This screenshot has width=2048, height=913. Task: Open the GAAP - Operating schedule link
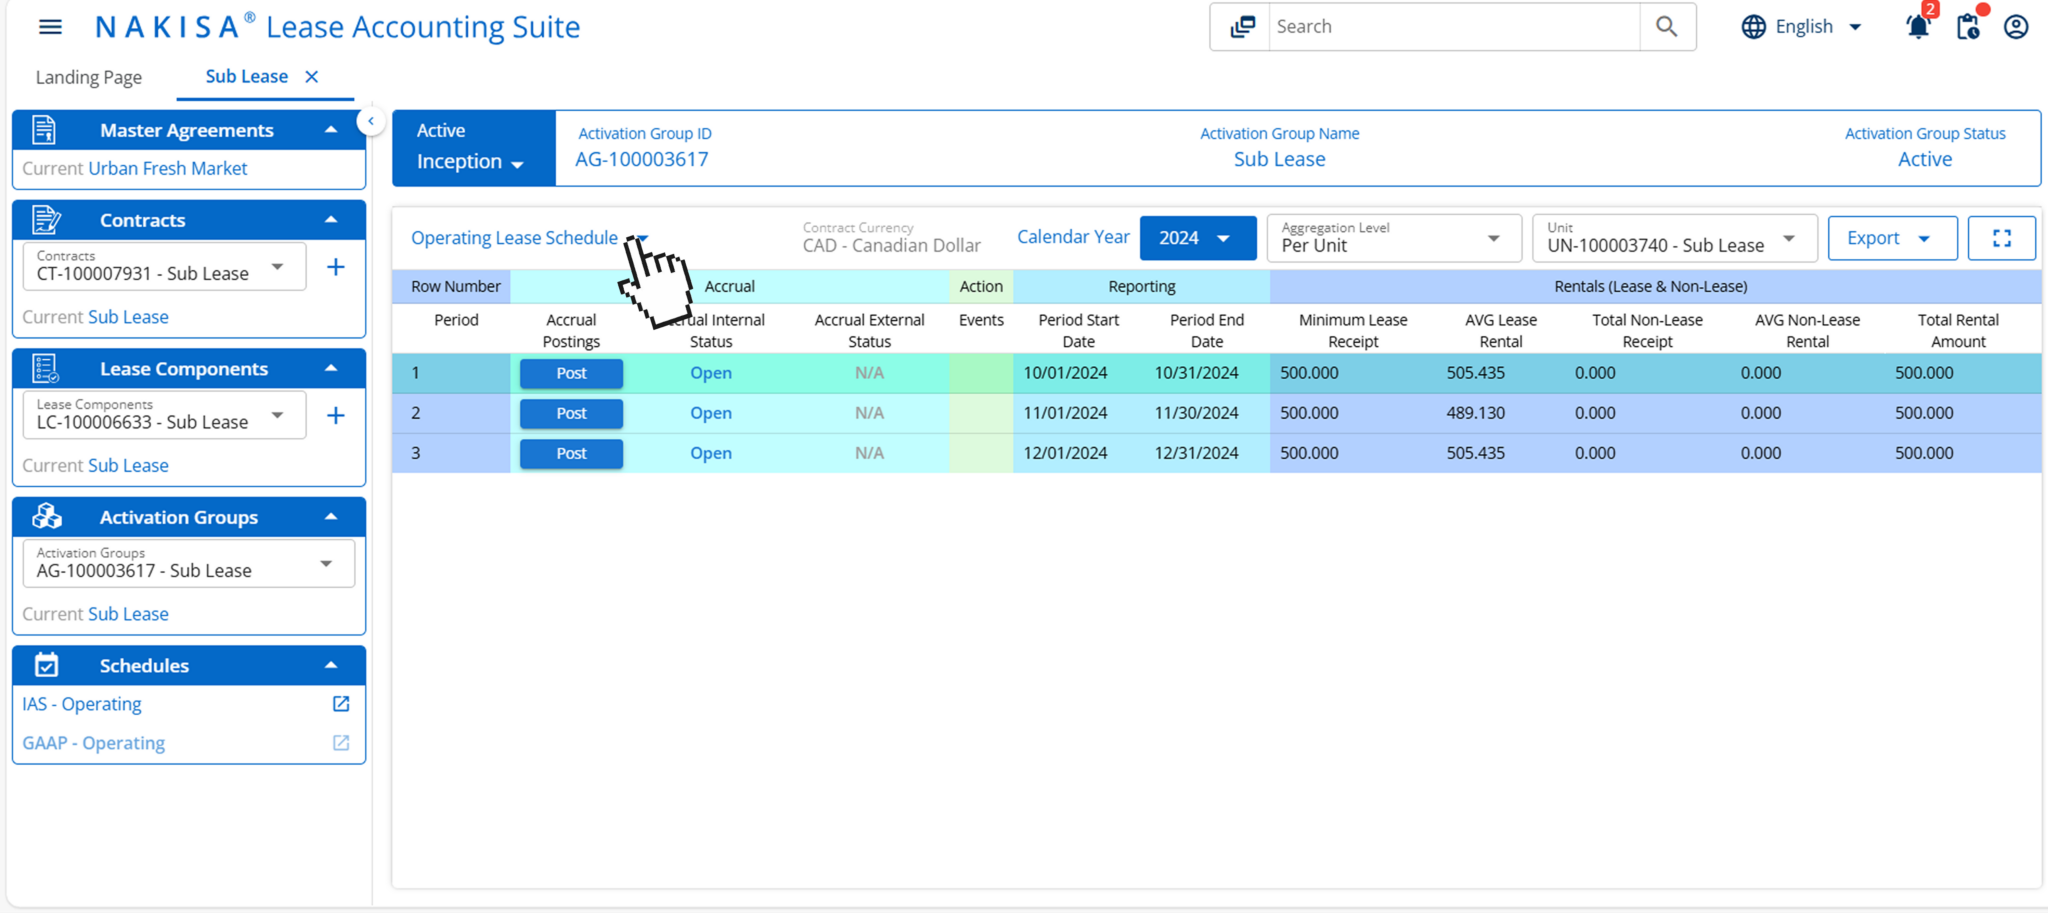93,742
